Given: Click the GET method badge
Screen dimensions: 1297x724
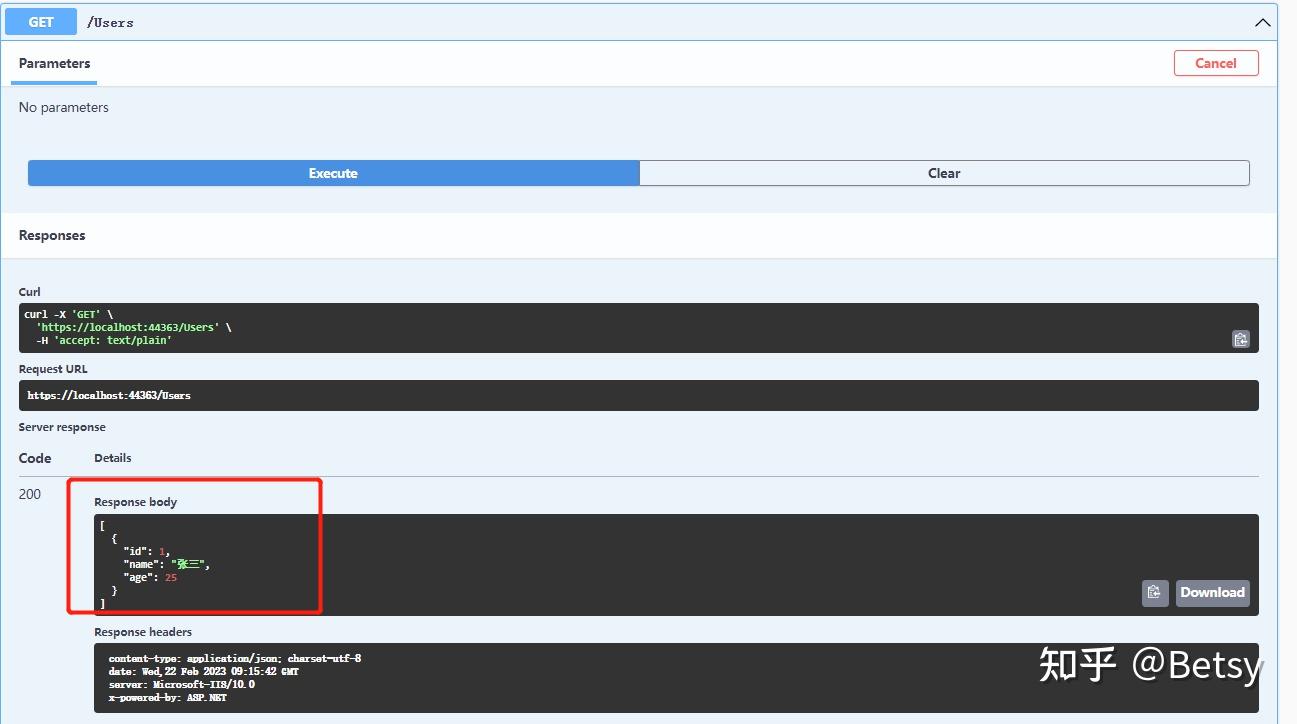Looking at the screenshot, I should point(41,22).
